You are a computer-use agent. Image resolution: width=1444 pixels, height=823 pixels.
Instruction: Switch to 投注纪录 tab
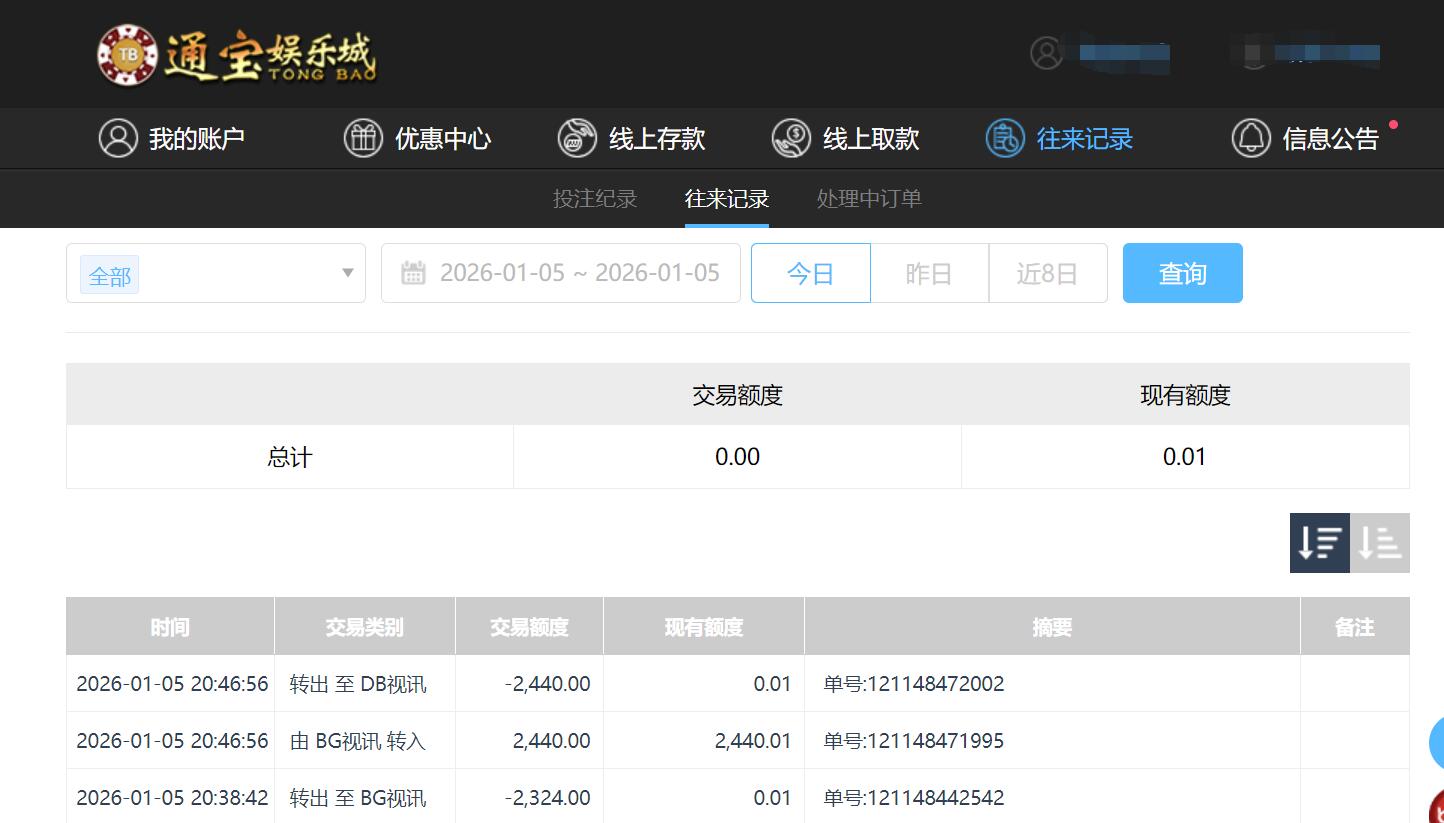[x=595, y=198]
